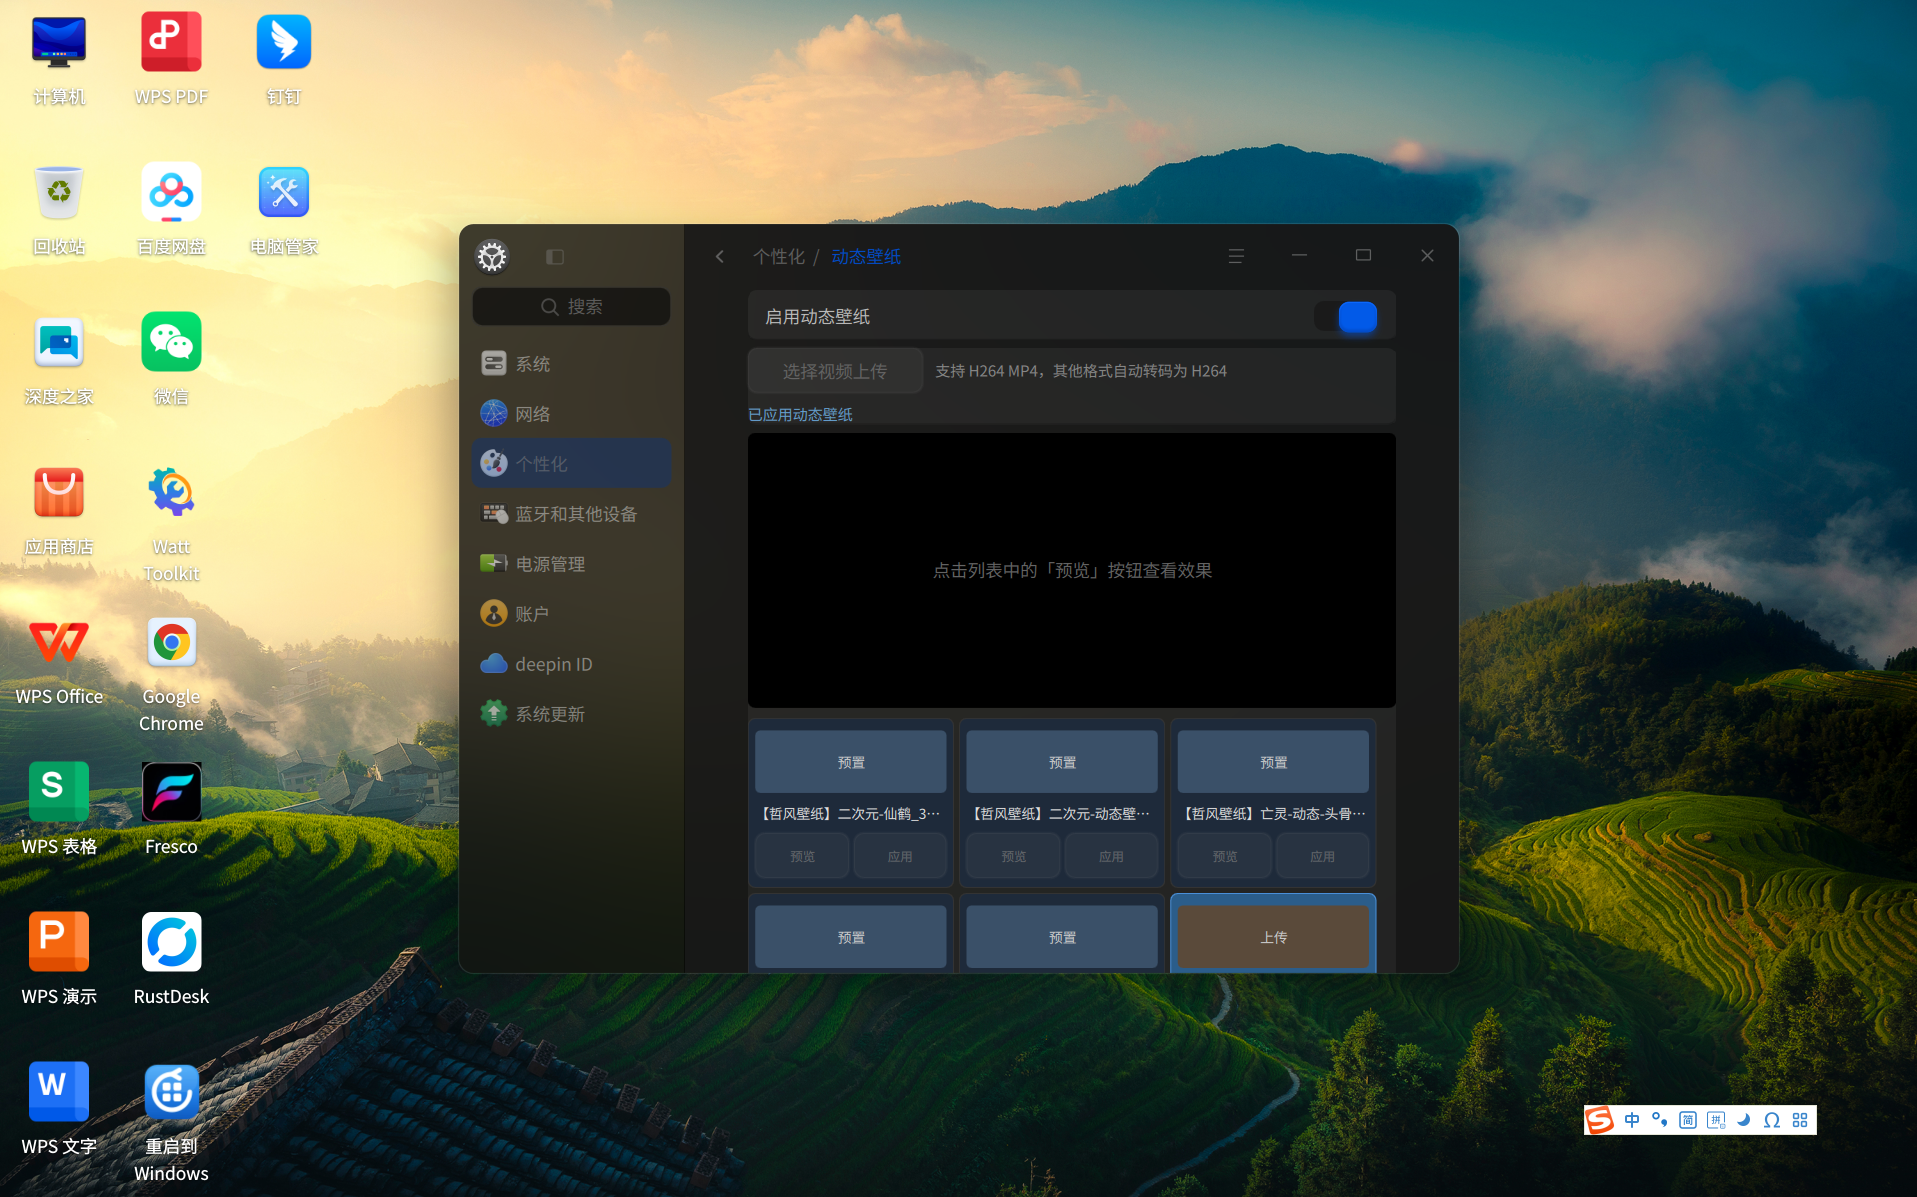Select the 上传 wallpaper thumbnail
Viewport: 1917px width, 1197px height.
1273,937
